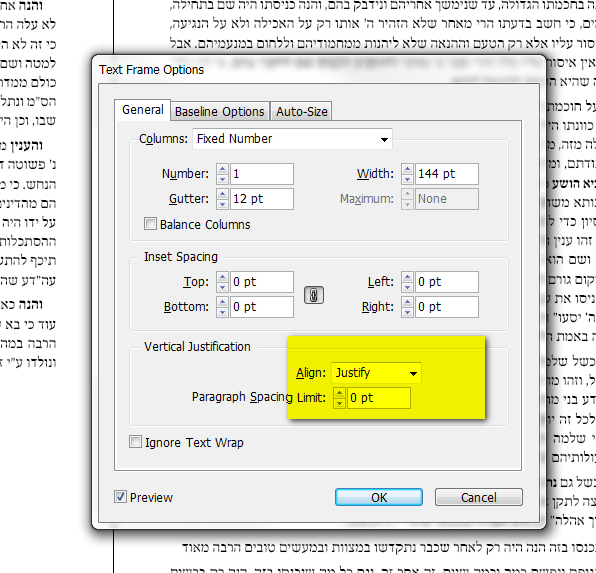Increase column Width using up stepper

(407, 169)
